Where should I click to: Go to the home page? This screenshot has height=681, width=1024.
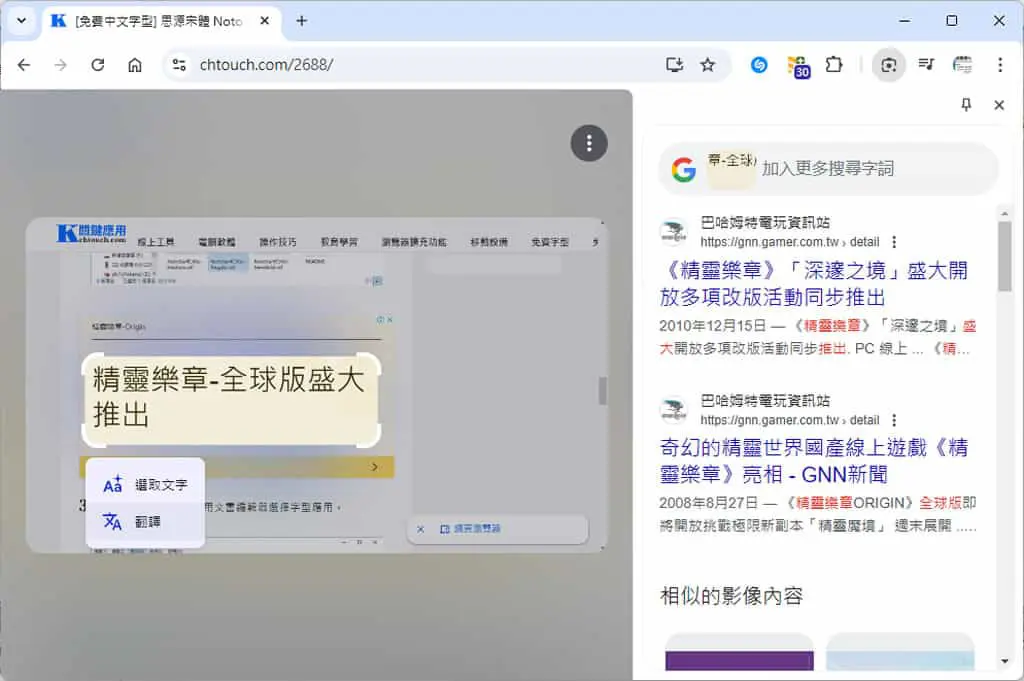click(x=135, y=65)
